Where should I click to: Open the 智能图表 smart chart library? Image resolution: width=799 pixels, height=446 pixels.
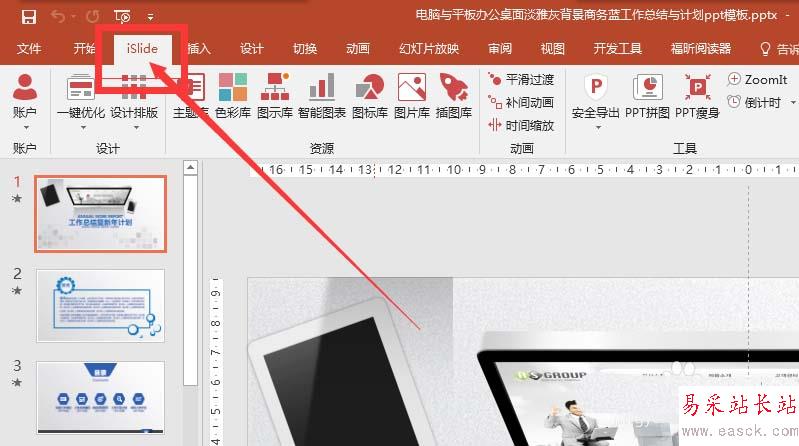point(322,95)
